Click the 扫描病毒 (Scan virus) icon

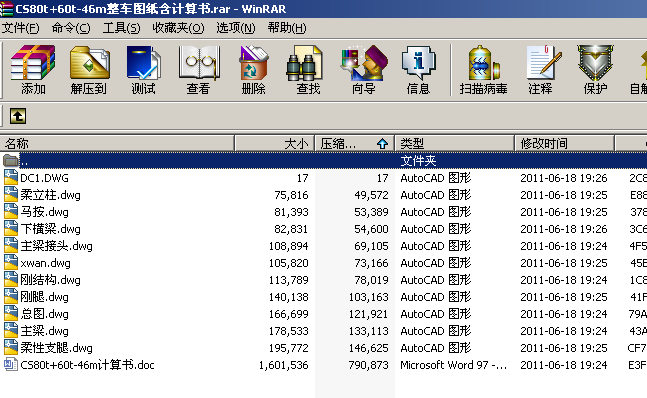pyautogui.click(x=483, y=69)
